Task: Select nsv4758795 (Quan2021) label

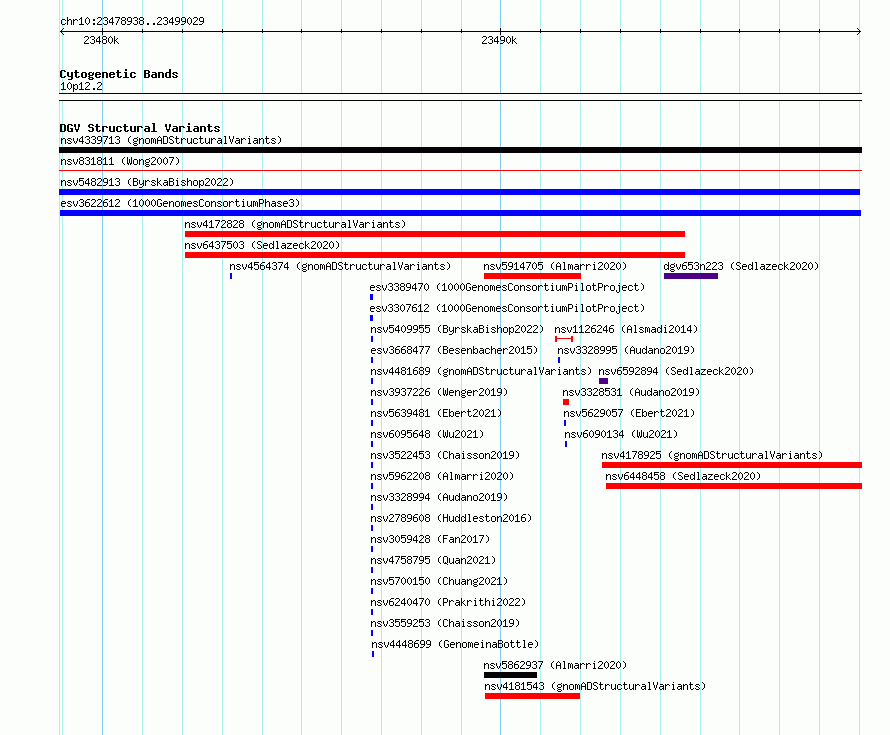Action: point(433,560)
